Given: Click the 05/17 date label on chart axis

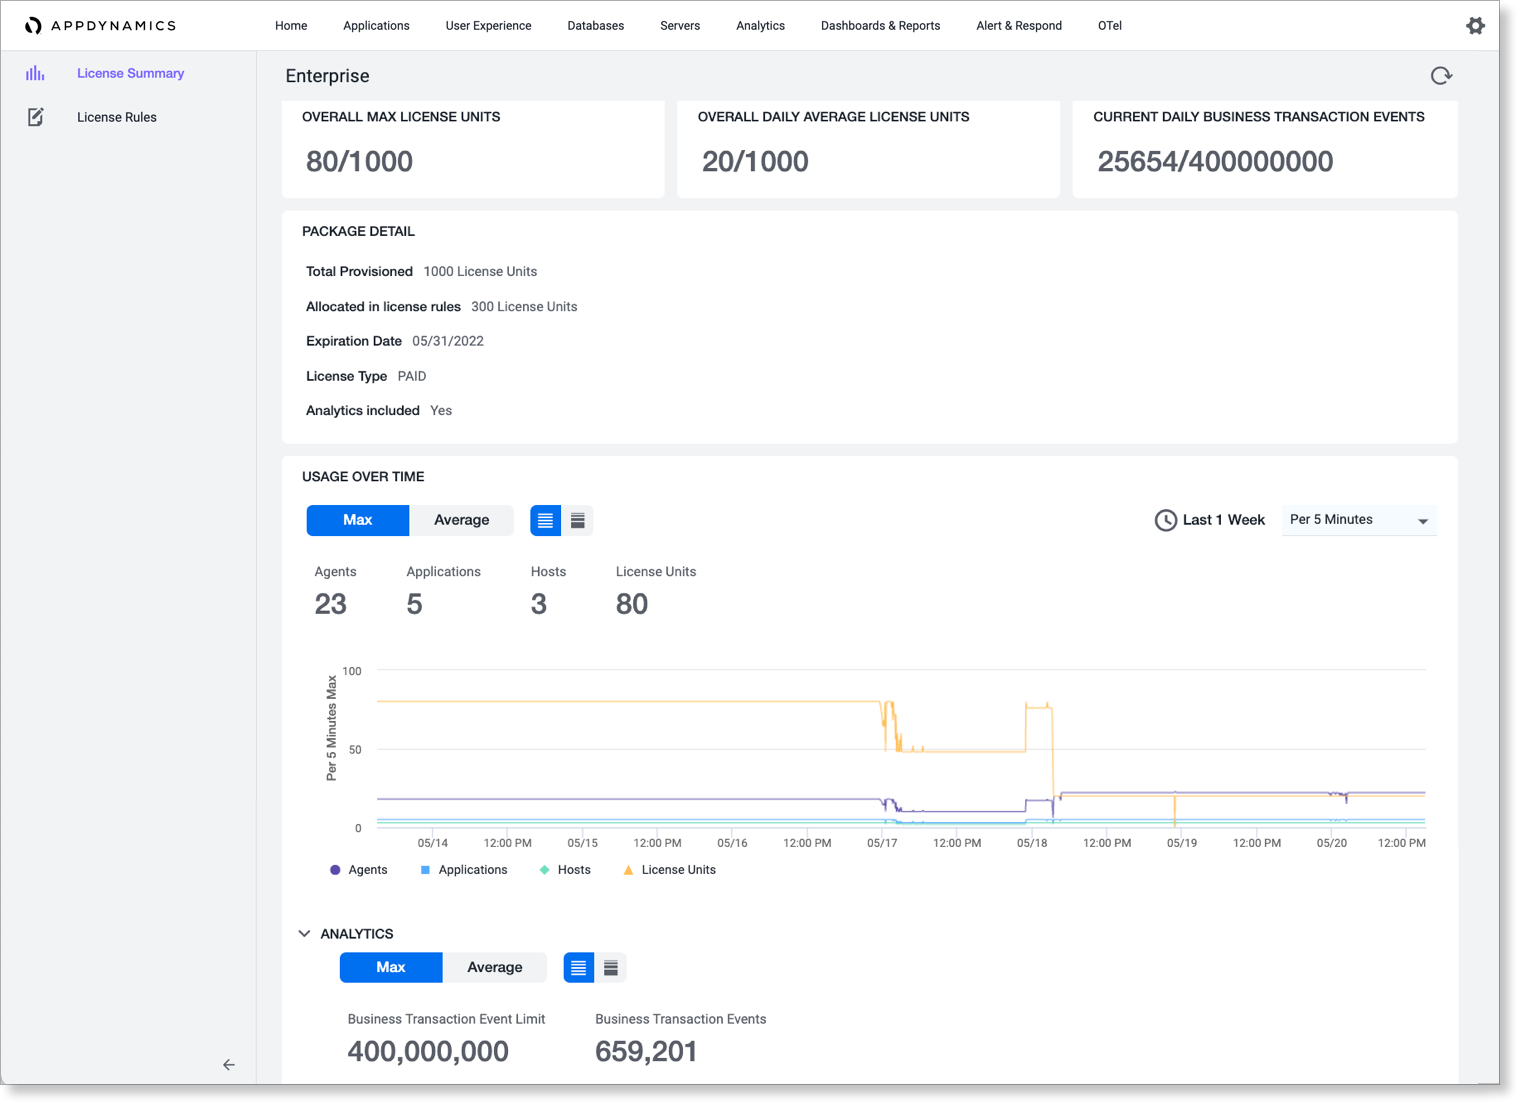Looking at the screenshot, I should pyautogui.click(x=882, y=843).
